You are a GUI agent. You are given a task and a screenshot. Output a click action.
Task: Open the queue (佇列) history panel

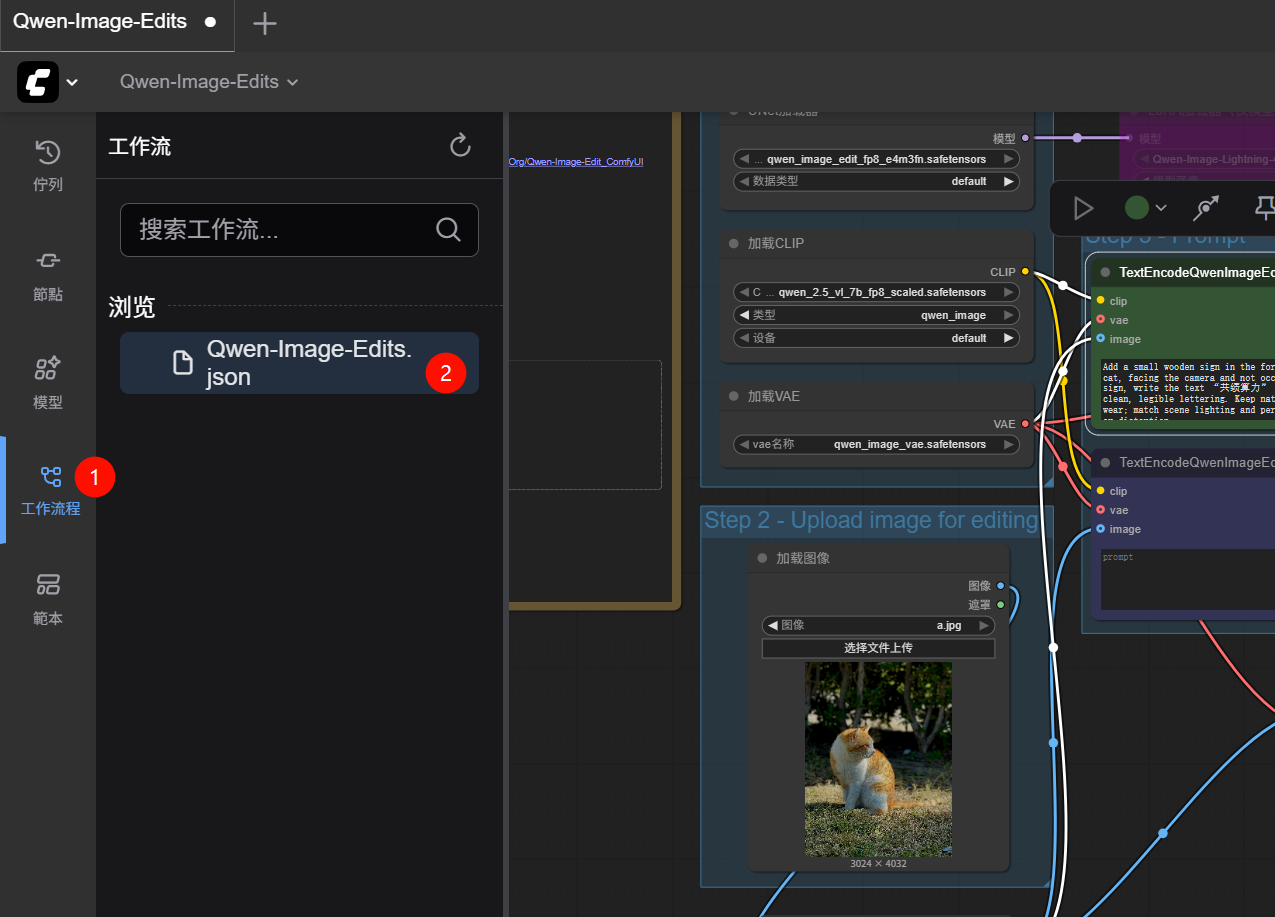[47, 165]
